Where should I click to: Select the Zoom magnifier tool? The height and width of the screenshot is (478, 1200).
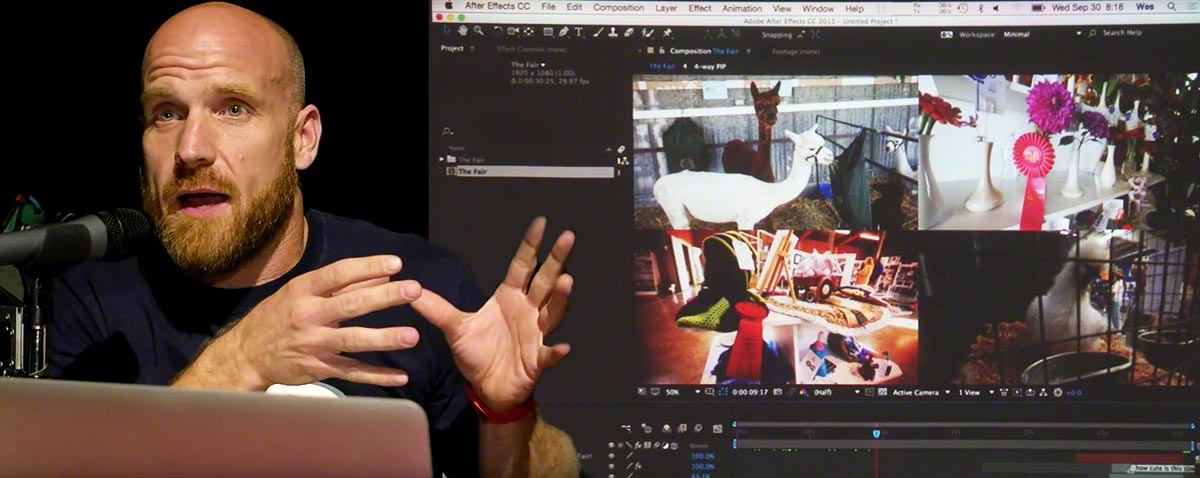click(x=479, y=32)
